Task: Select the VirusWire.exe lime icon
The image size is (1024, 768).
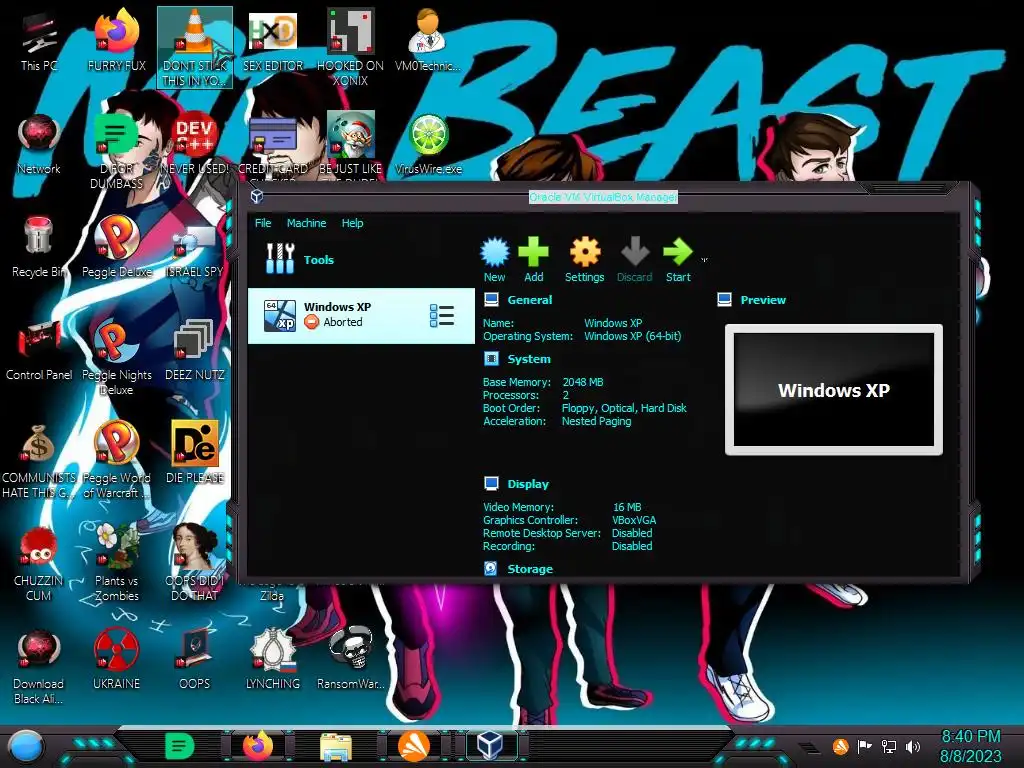Action: coord(428,144)
